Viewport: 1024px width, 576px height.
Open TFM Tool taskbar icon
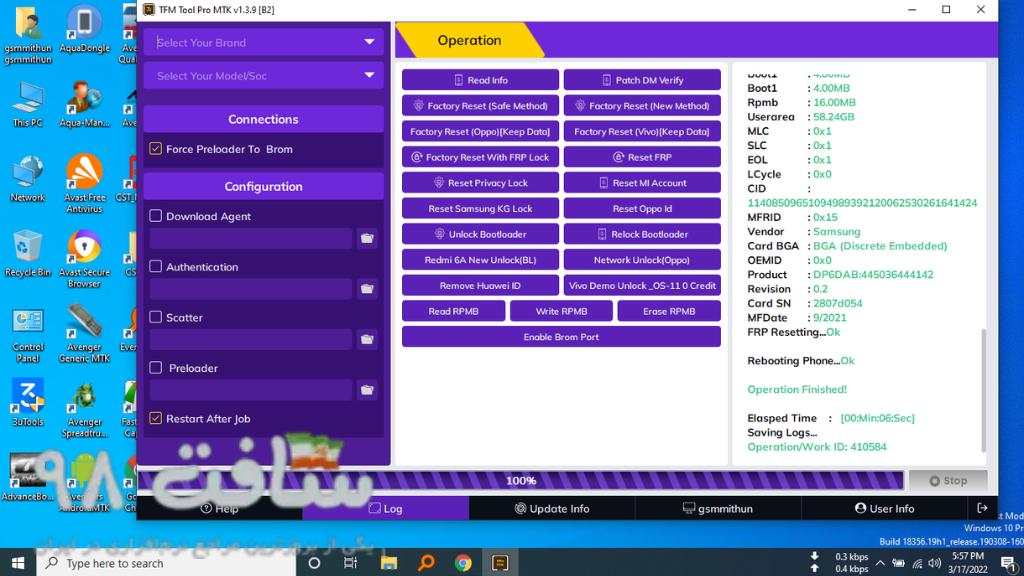coord(500,563)
